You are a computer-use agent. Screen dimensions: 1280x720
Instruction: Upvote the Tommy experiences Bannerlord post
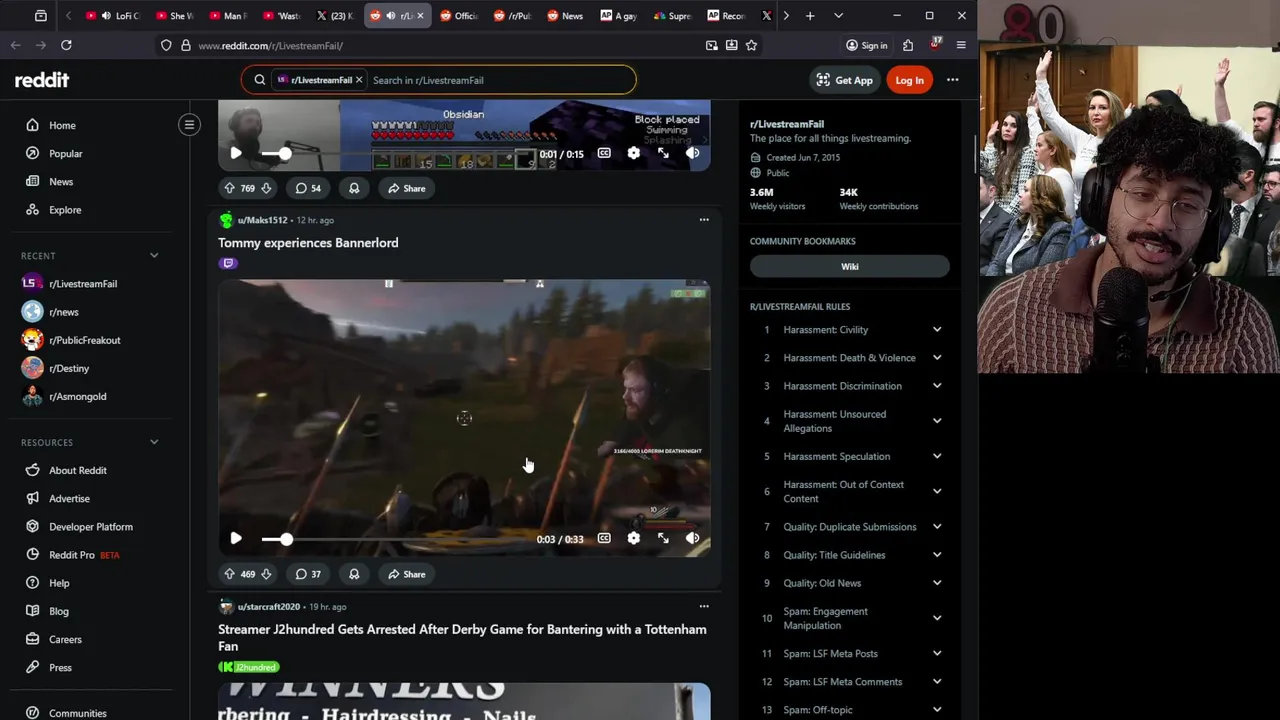tap(229, 574)
